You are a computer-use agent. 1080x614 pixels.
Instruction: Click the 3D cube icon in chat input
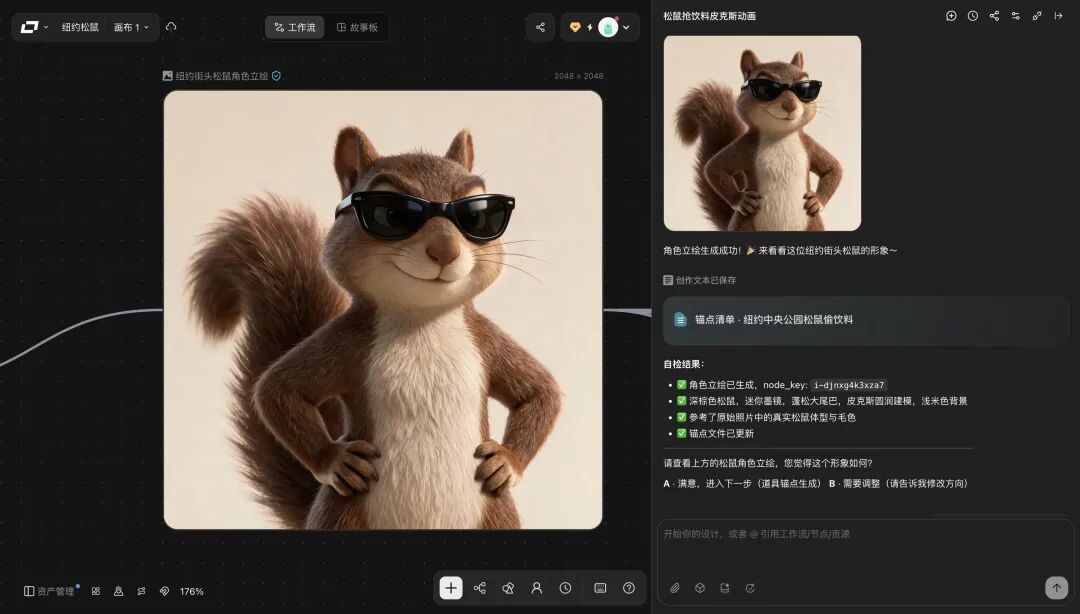coord(700,588)
